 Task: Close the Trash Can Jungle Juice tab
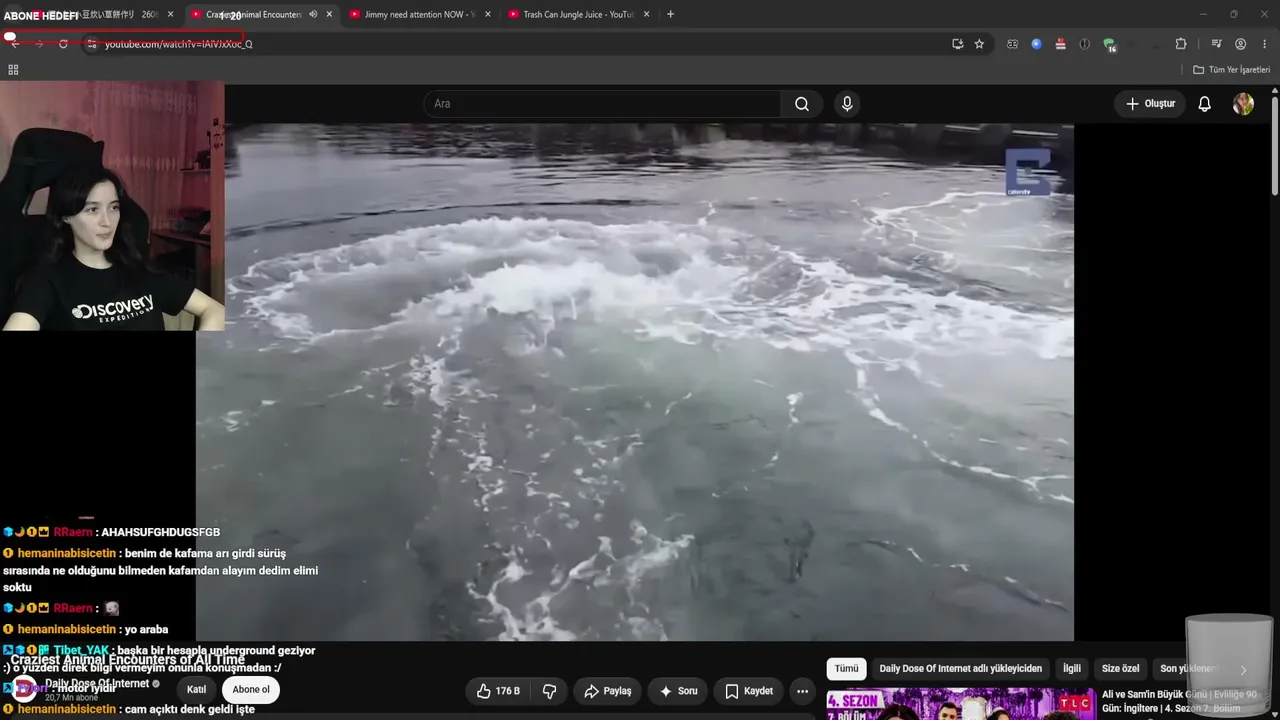pyautogui.click(x=647, y=15)
